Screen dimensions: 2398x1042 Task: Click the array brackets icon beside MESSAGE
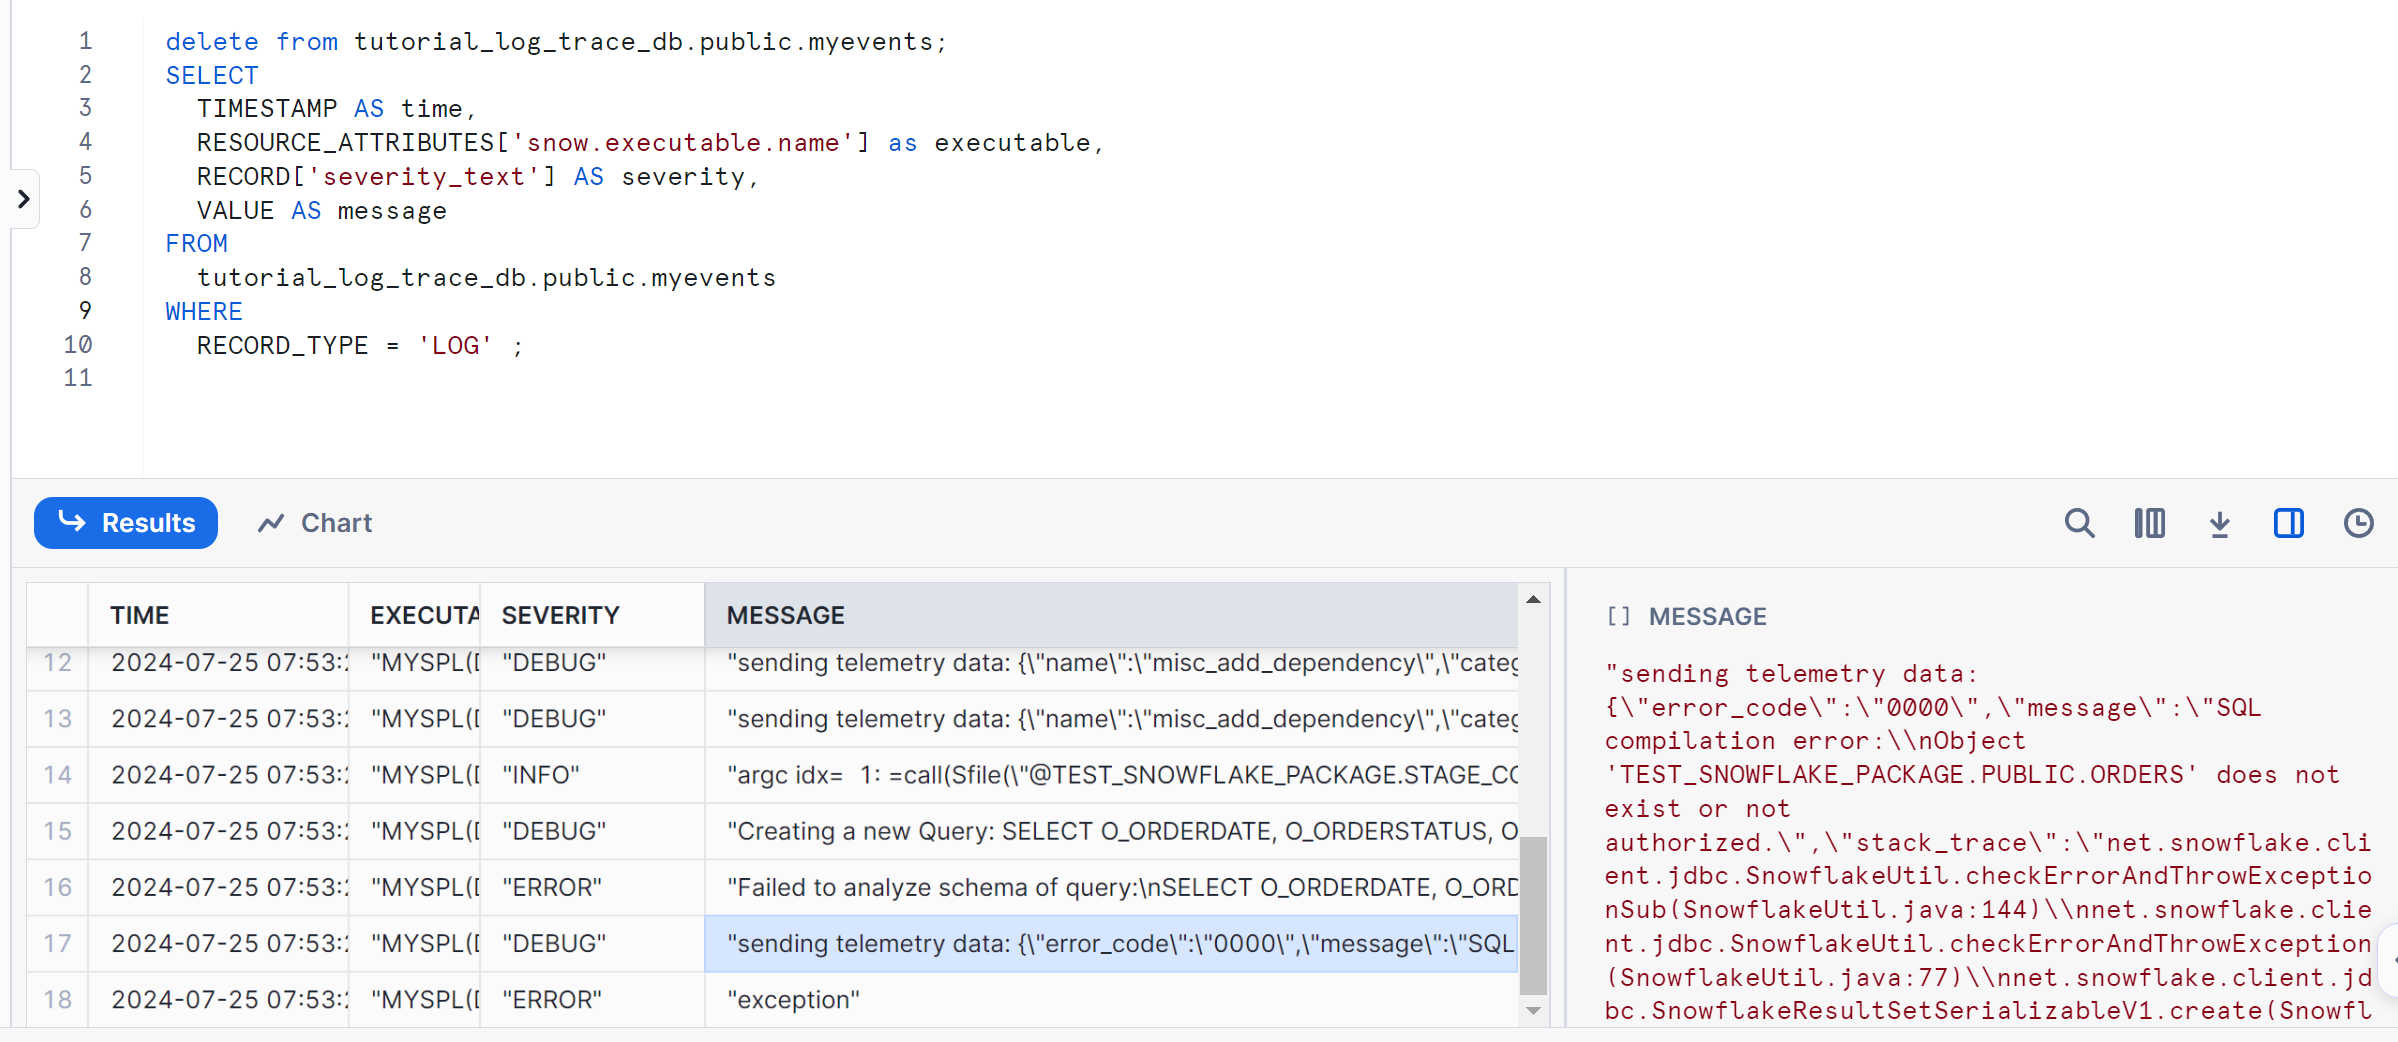pos(1617,617)
